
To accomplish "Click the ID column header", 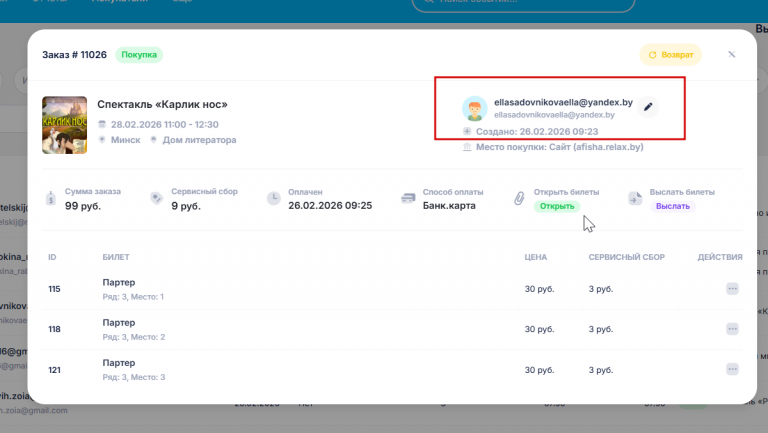I will coord(52,257).
